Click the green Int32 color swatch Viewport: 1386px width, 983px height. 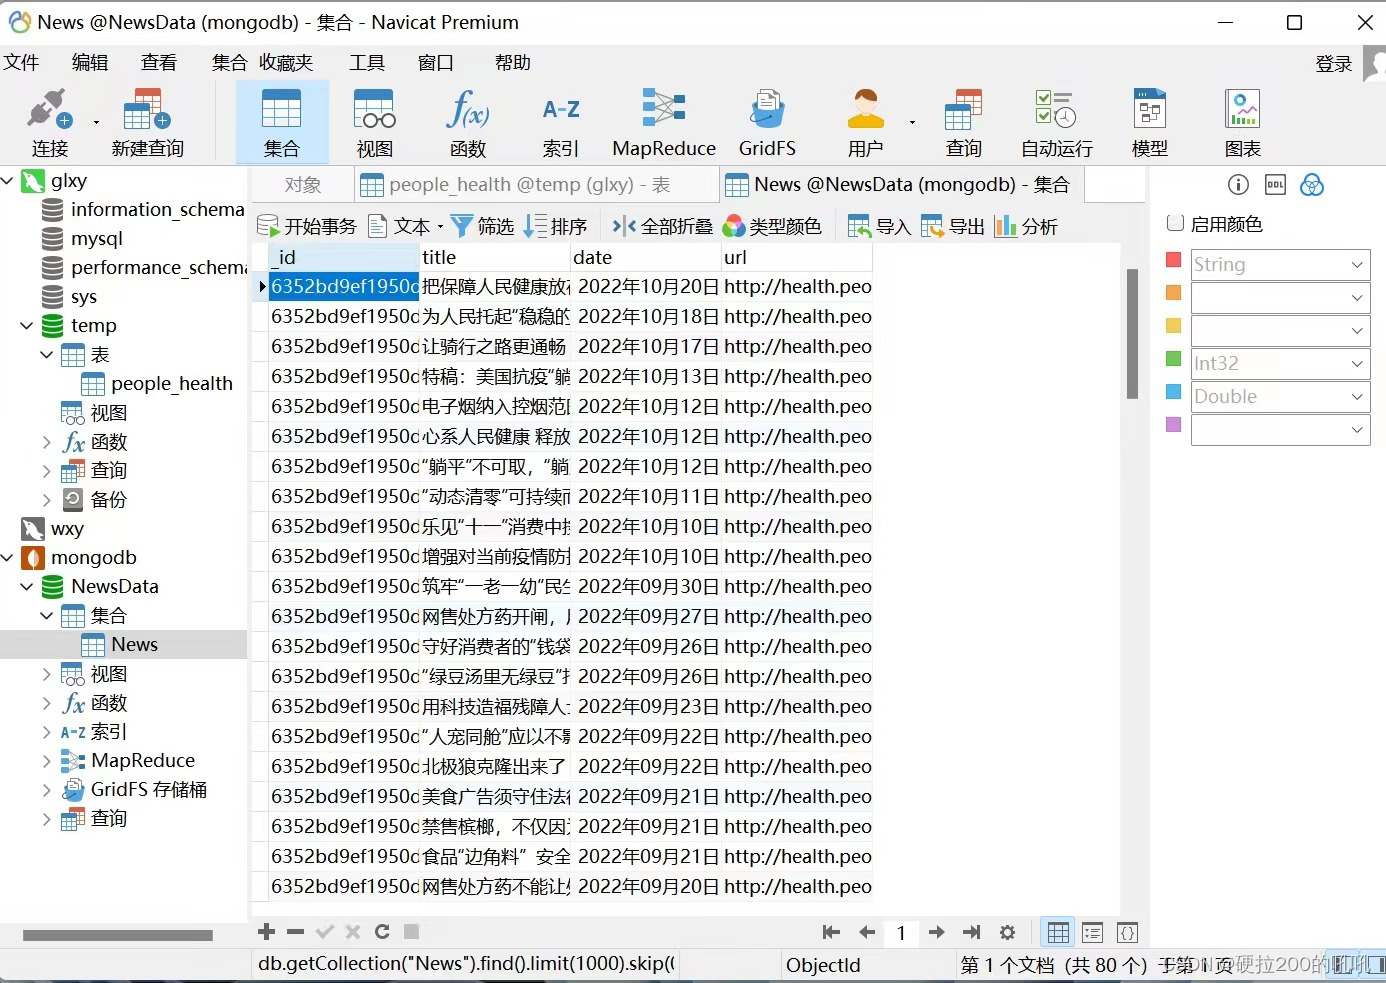click(x=1174, y=359)
